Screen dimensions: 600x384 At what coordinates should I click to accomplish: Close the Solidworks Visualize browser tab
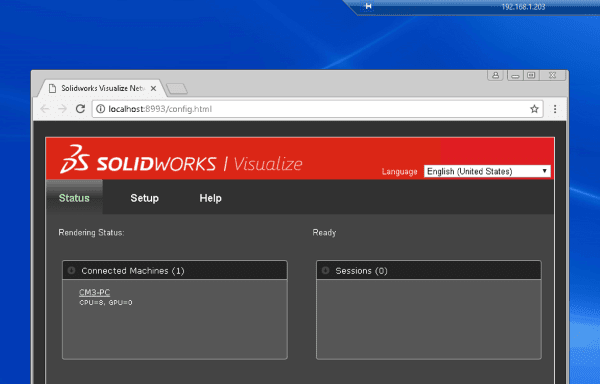tap(153, 88)
